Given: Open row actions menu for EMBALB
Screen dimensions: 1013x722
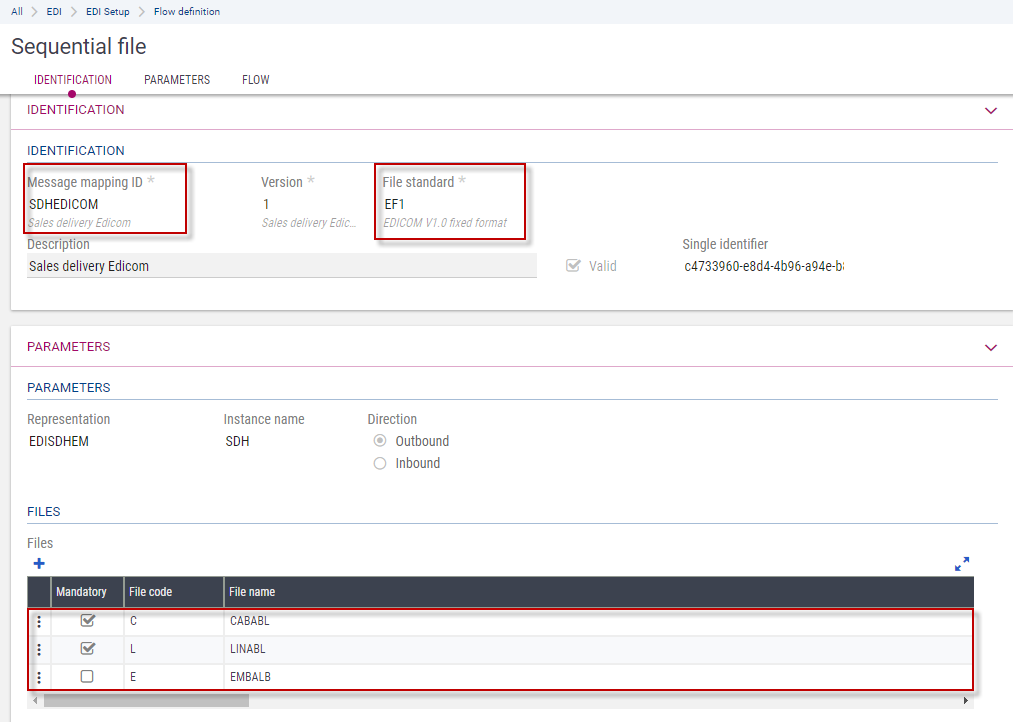Looking at the screenshot, I should [39, 677].
